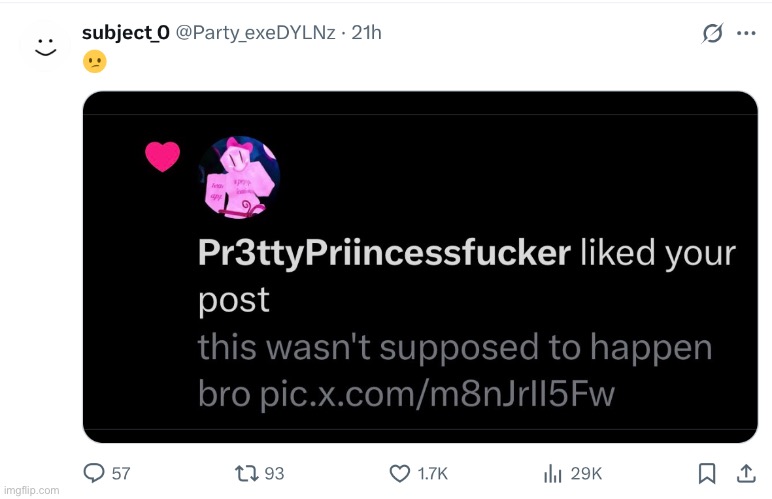Click the "liked your post" notification text
This screenshot has width=772, height=499.
[x=658, y=253]
